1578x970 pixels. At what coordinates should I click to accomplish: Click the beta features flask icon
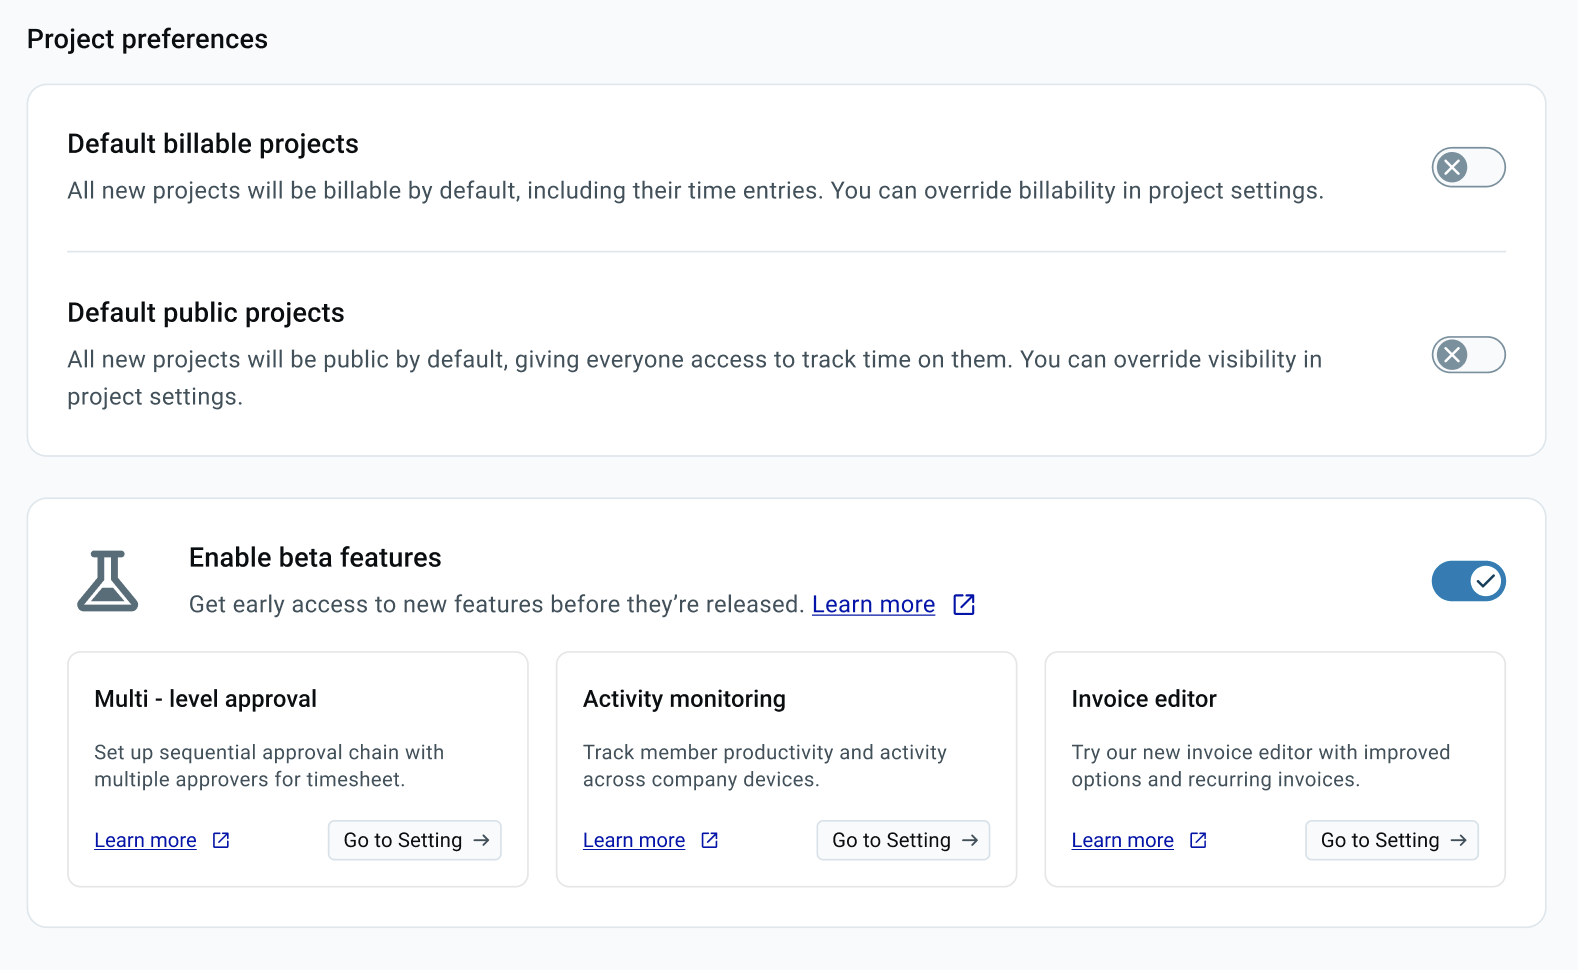pyautogui.click(x=108, y=581)
